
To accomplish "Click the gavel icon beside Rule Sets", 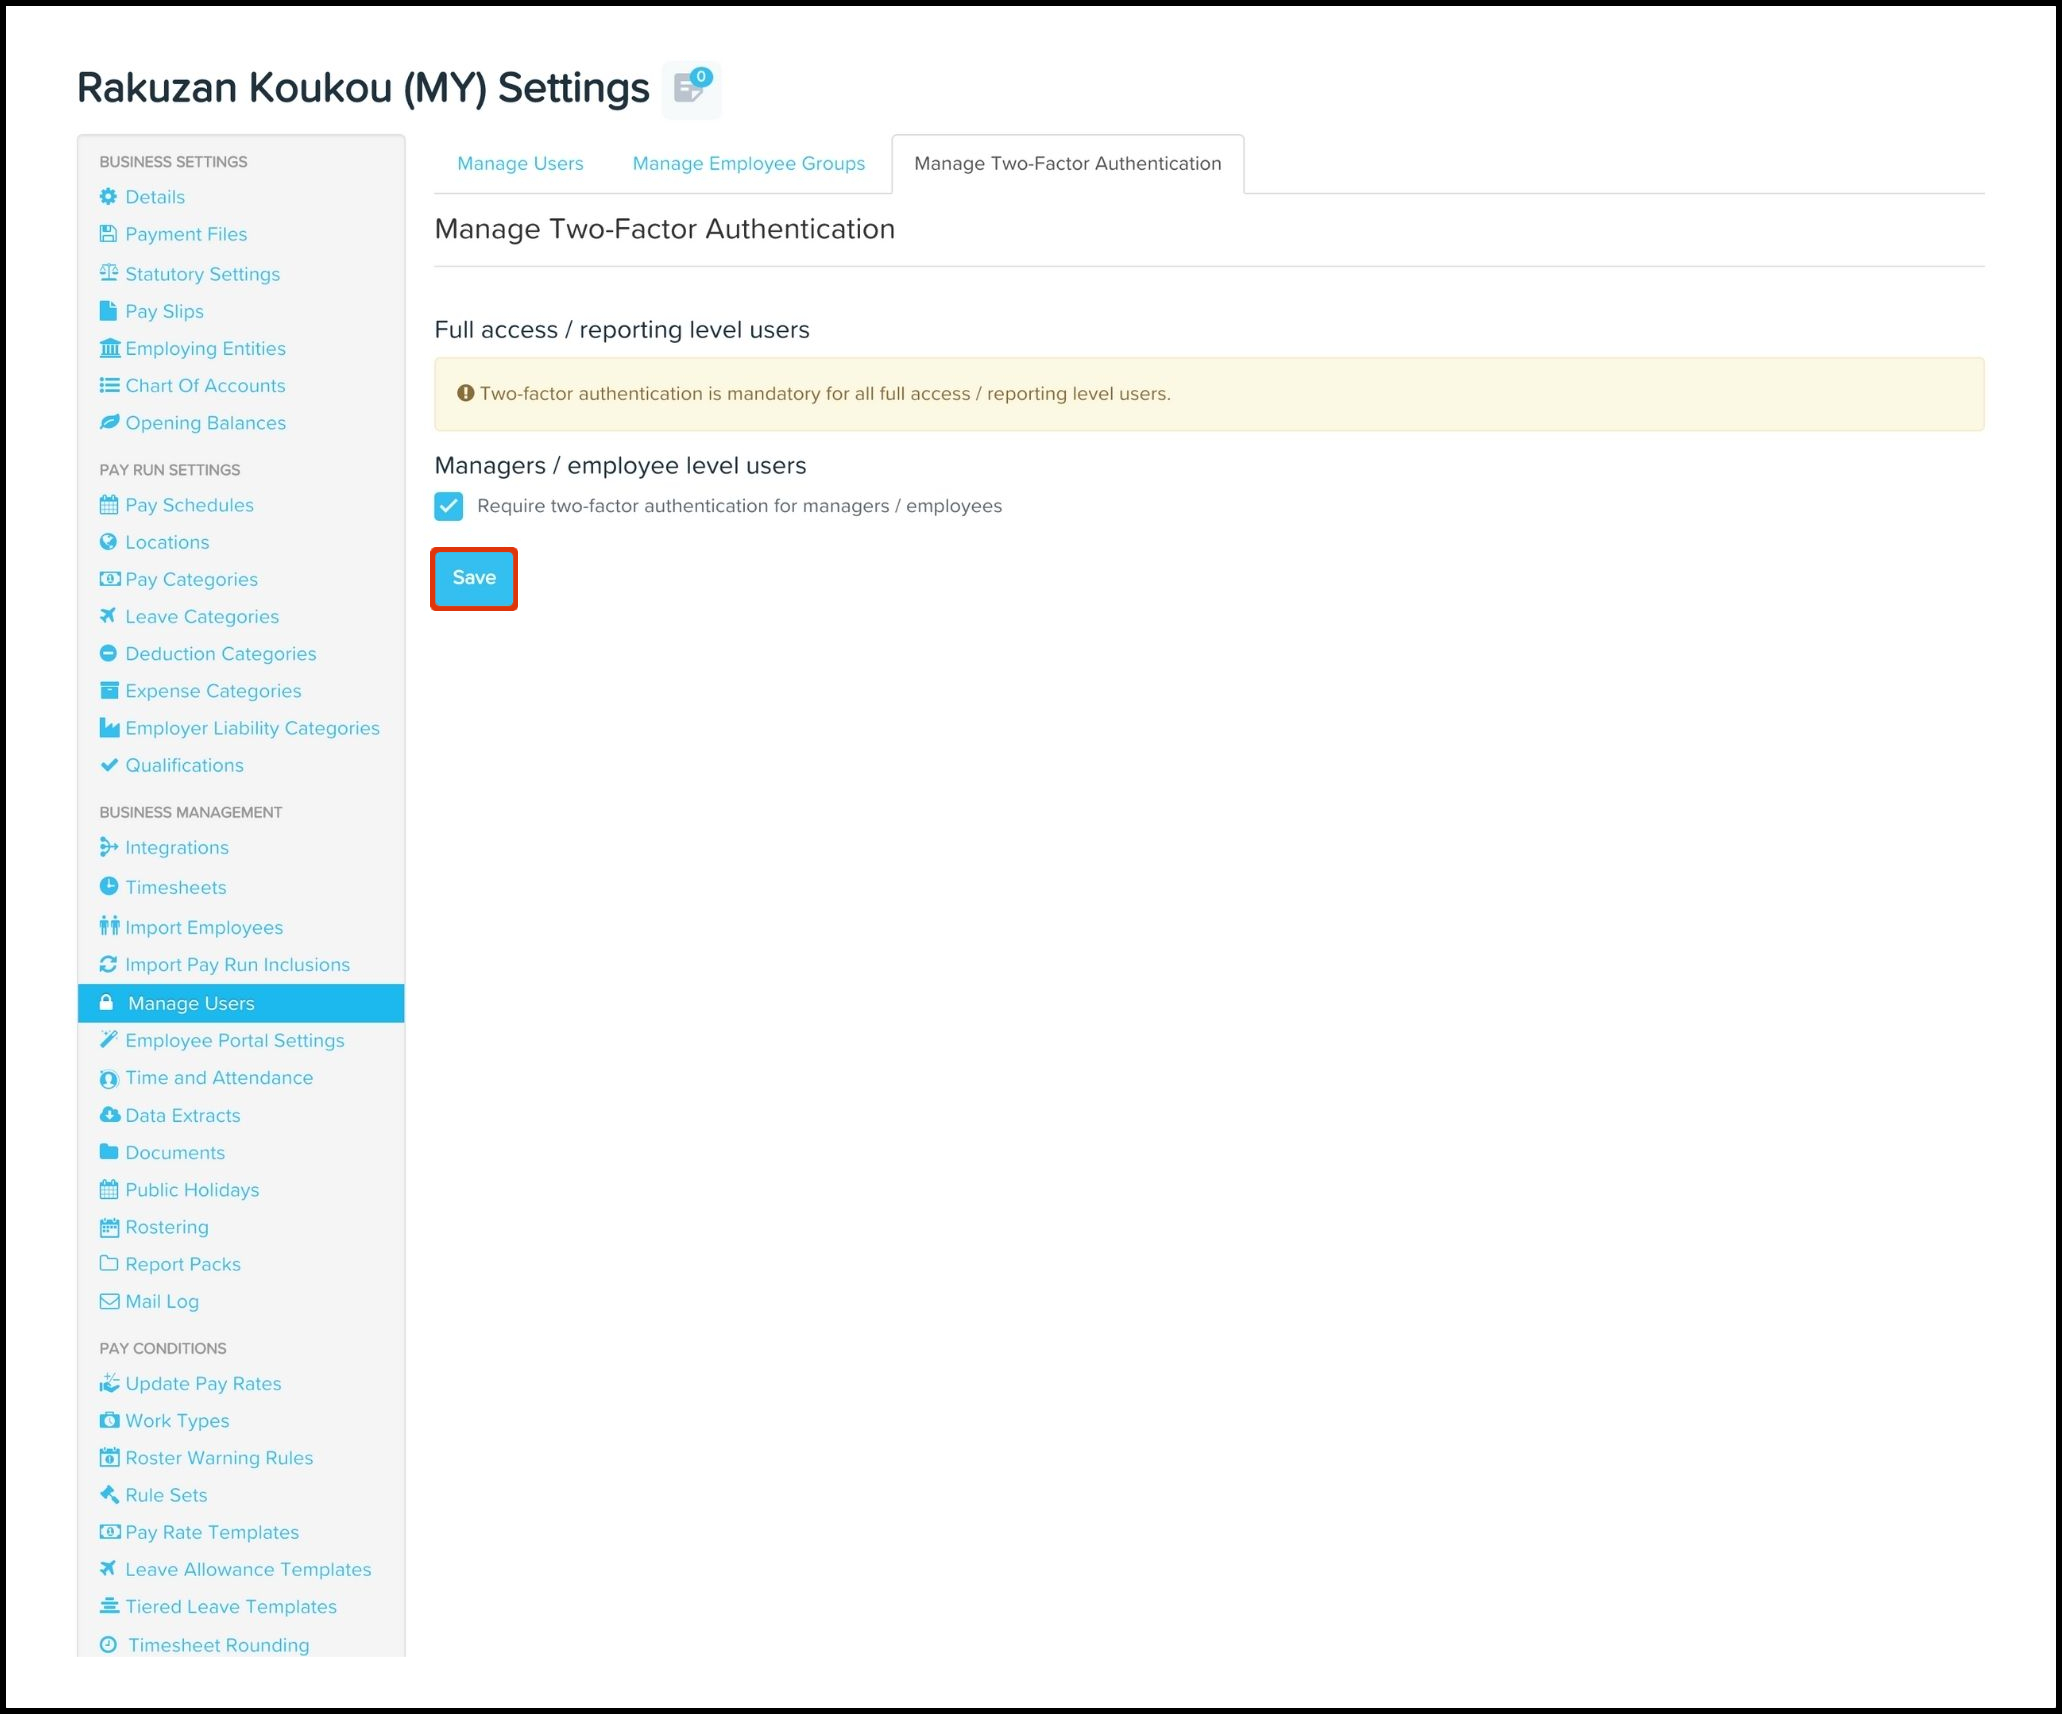I will [x=109, y=1495].
